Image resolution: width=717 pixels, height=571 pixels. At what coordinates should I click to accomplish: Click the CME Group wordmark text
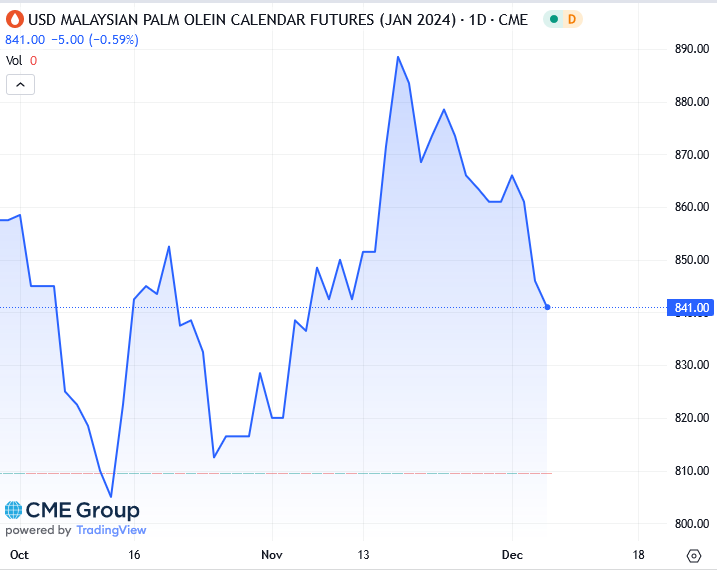tap(82, 511)
